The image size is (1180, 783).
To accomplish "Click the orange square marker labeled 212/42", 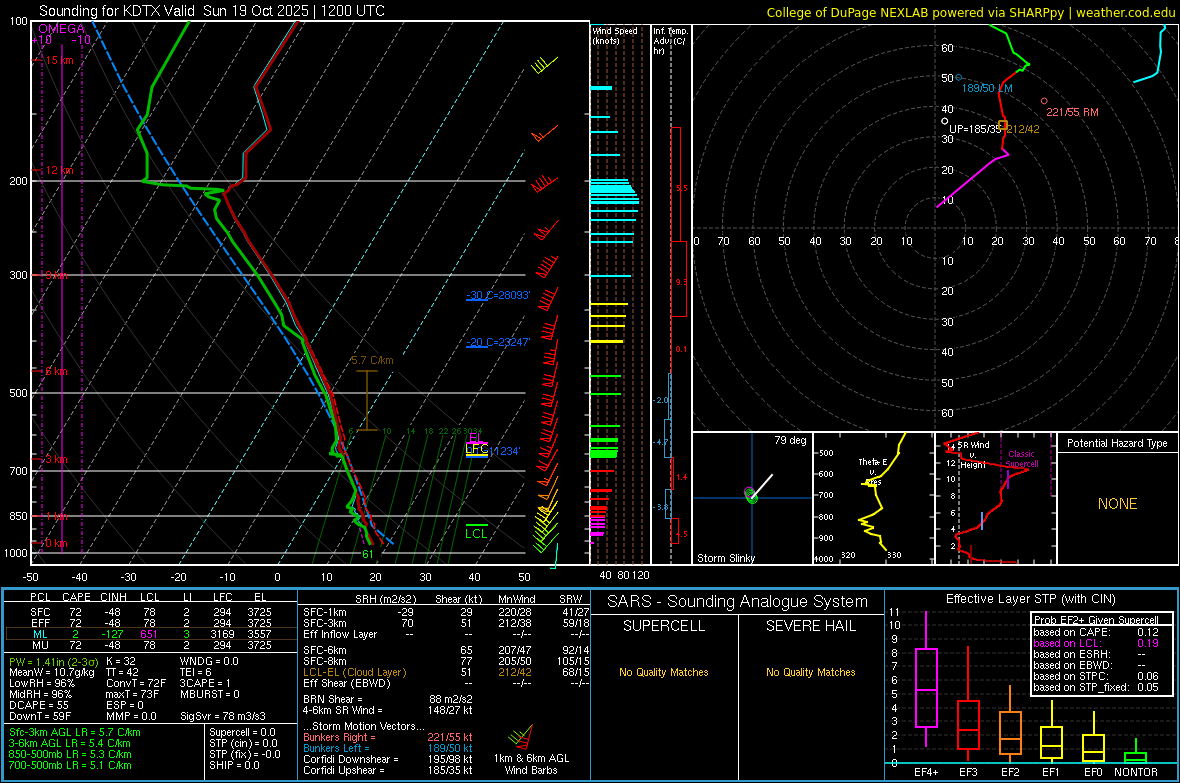I will click(1002, 125).
